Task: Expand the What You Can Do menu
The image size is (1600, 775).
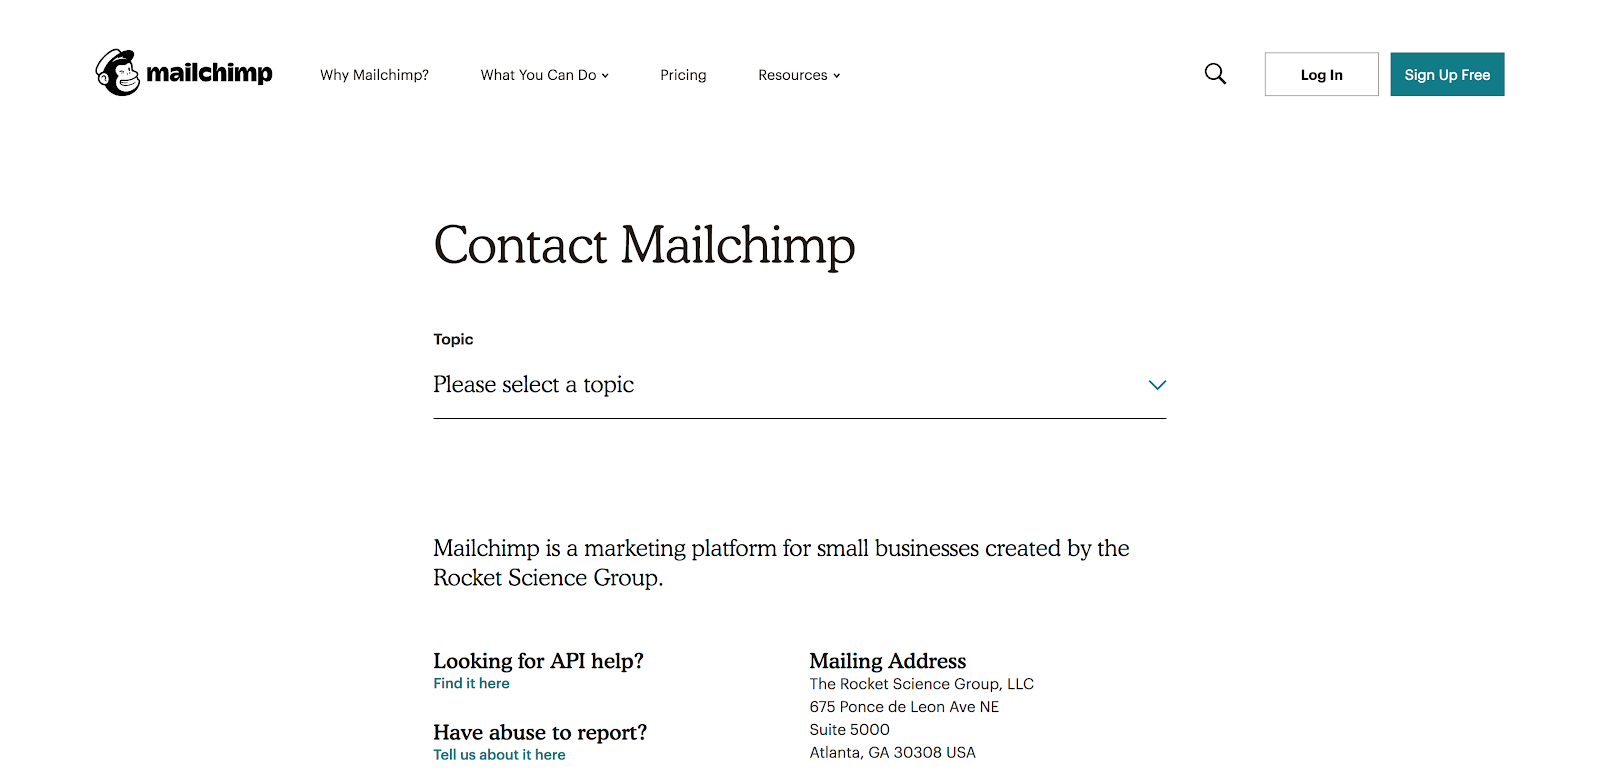Action: click(x=545, y=75)
